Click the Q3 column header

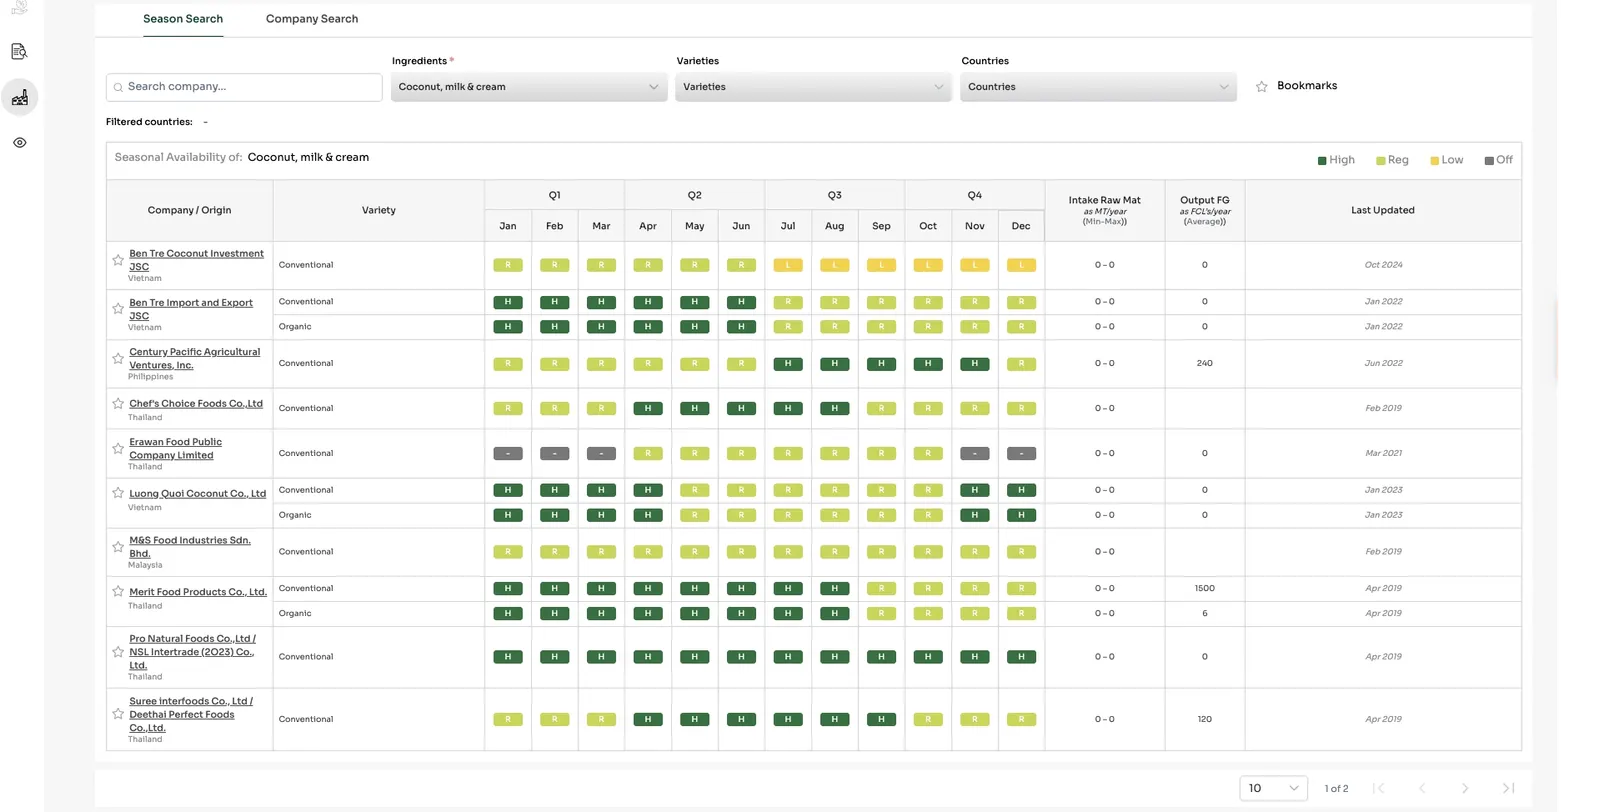pyautogui.click(x=835, y=195)
